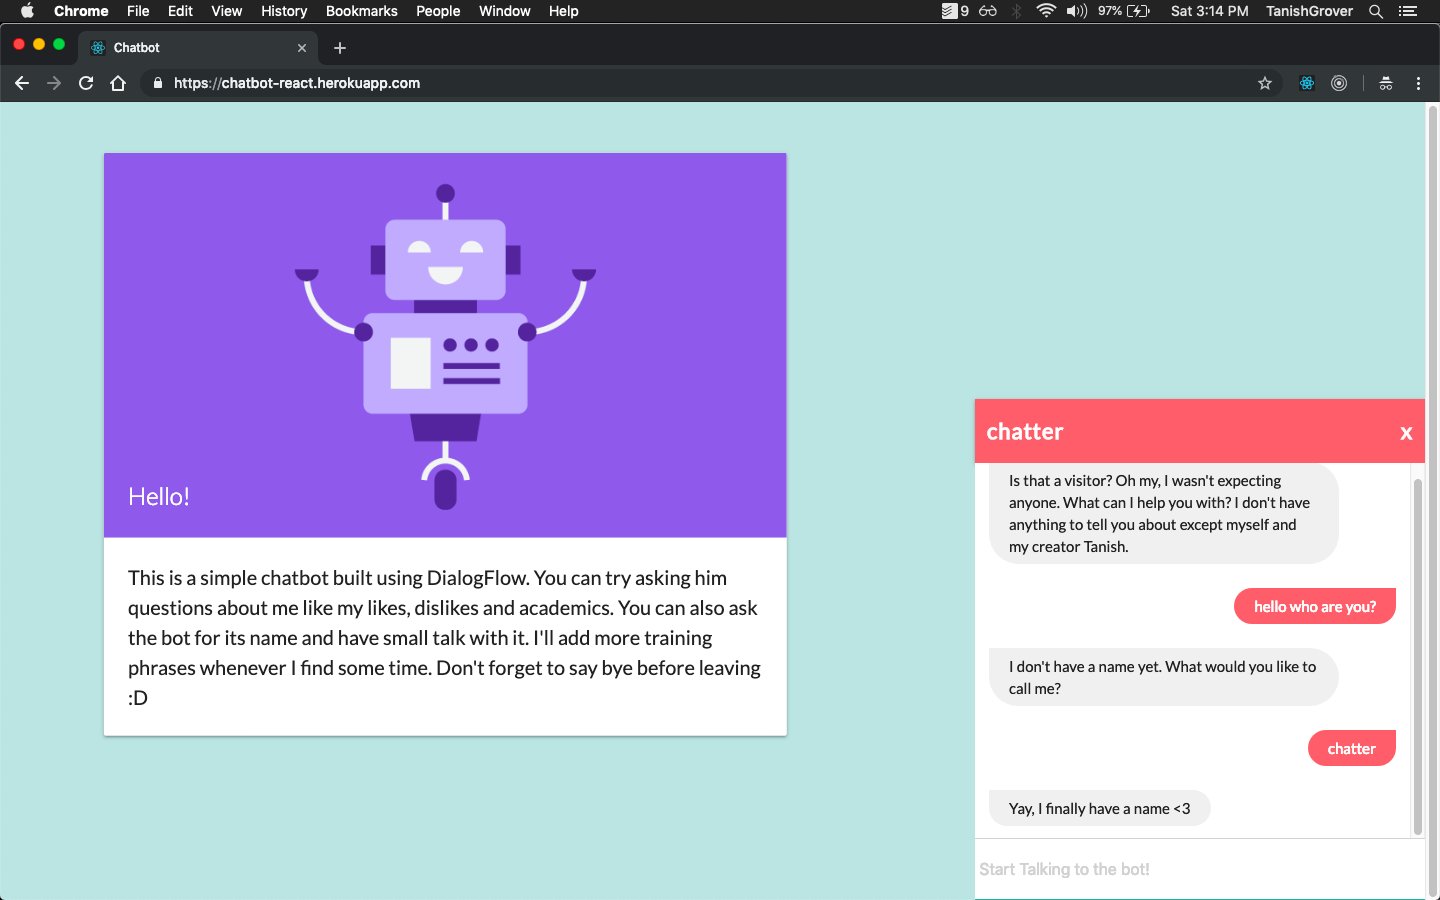Open the Window menu
The height and width of the screenshot is (900, 1440).
(x=505, y=11)
